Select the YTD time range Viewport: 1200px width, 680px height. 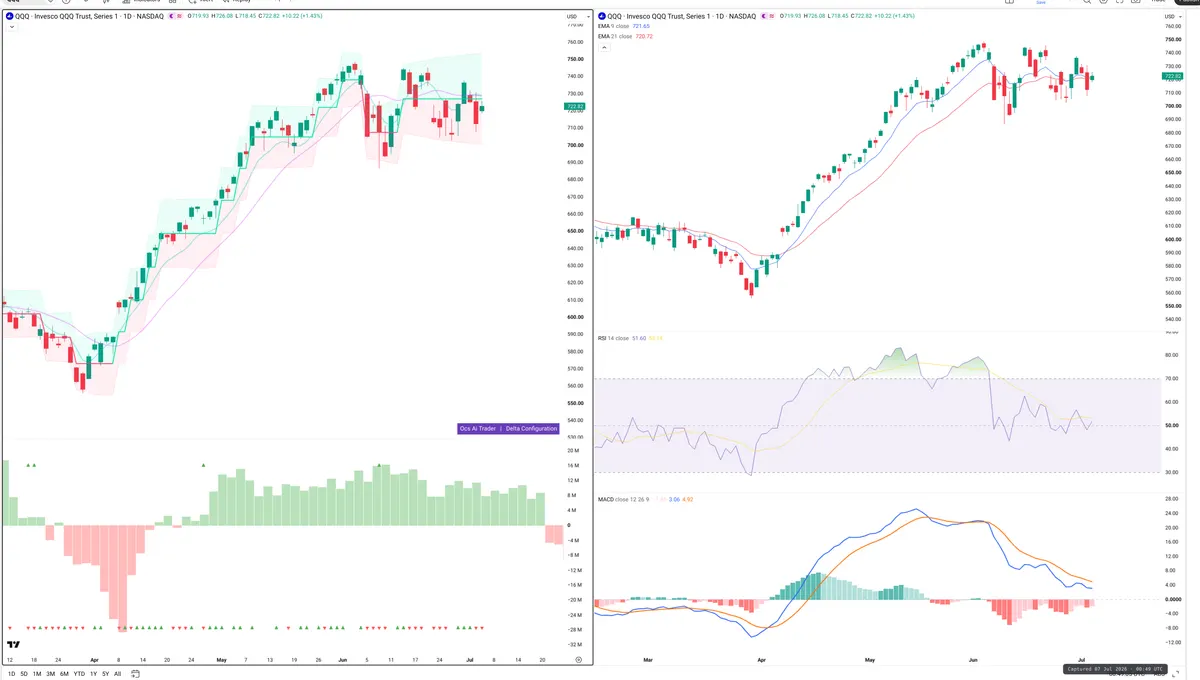80,674
